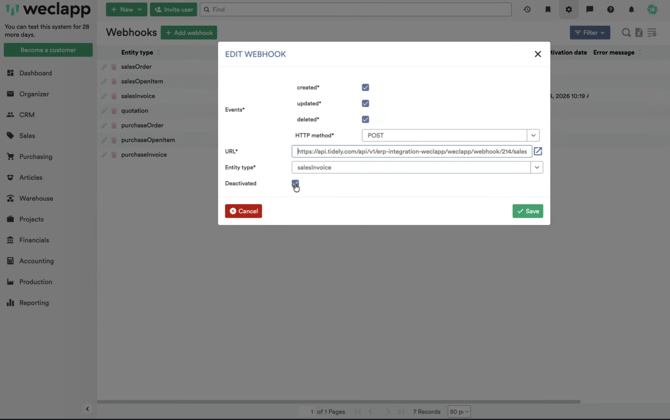Click the notifications bell icon
The height and width of the screenshot is (420, 670).
[631, 10]
